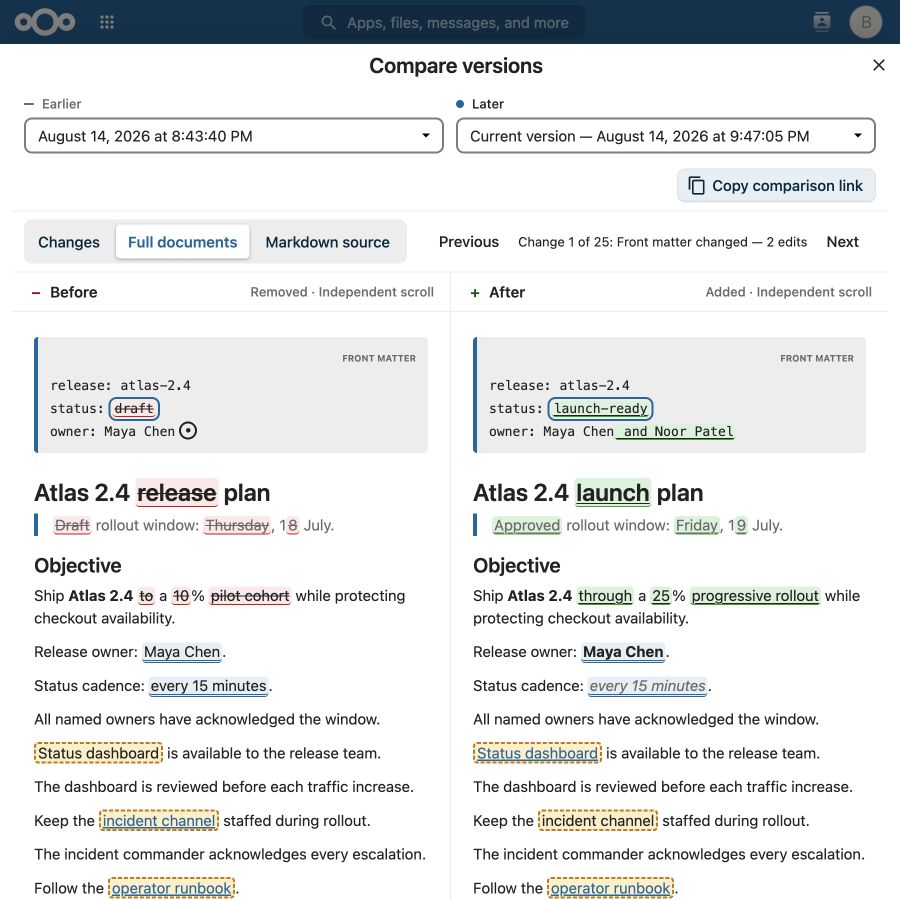The width and height of the screenshot is (900, 900).
Task: Open the contacts menu icon
Action: (x=821, y=22)
